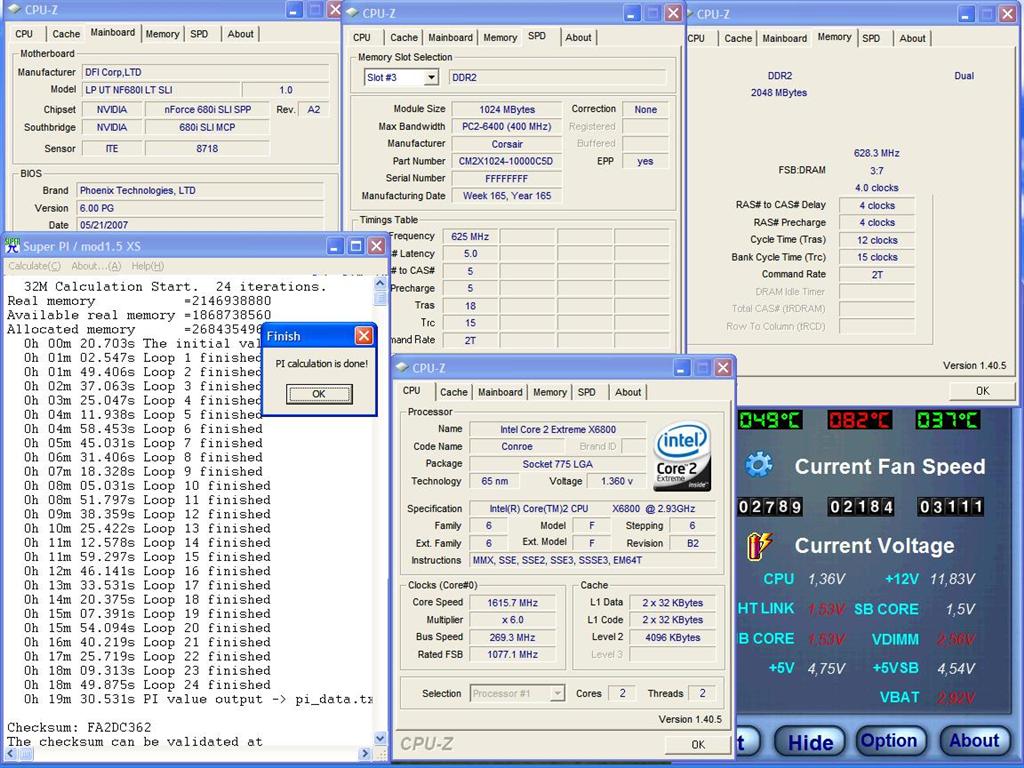
Task: Select the Mainboard tab in the Memory window
Action: coord(785,39)
